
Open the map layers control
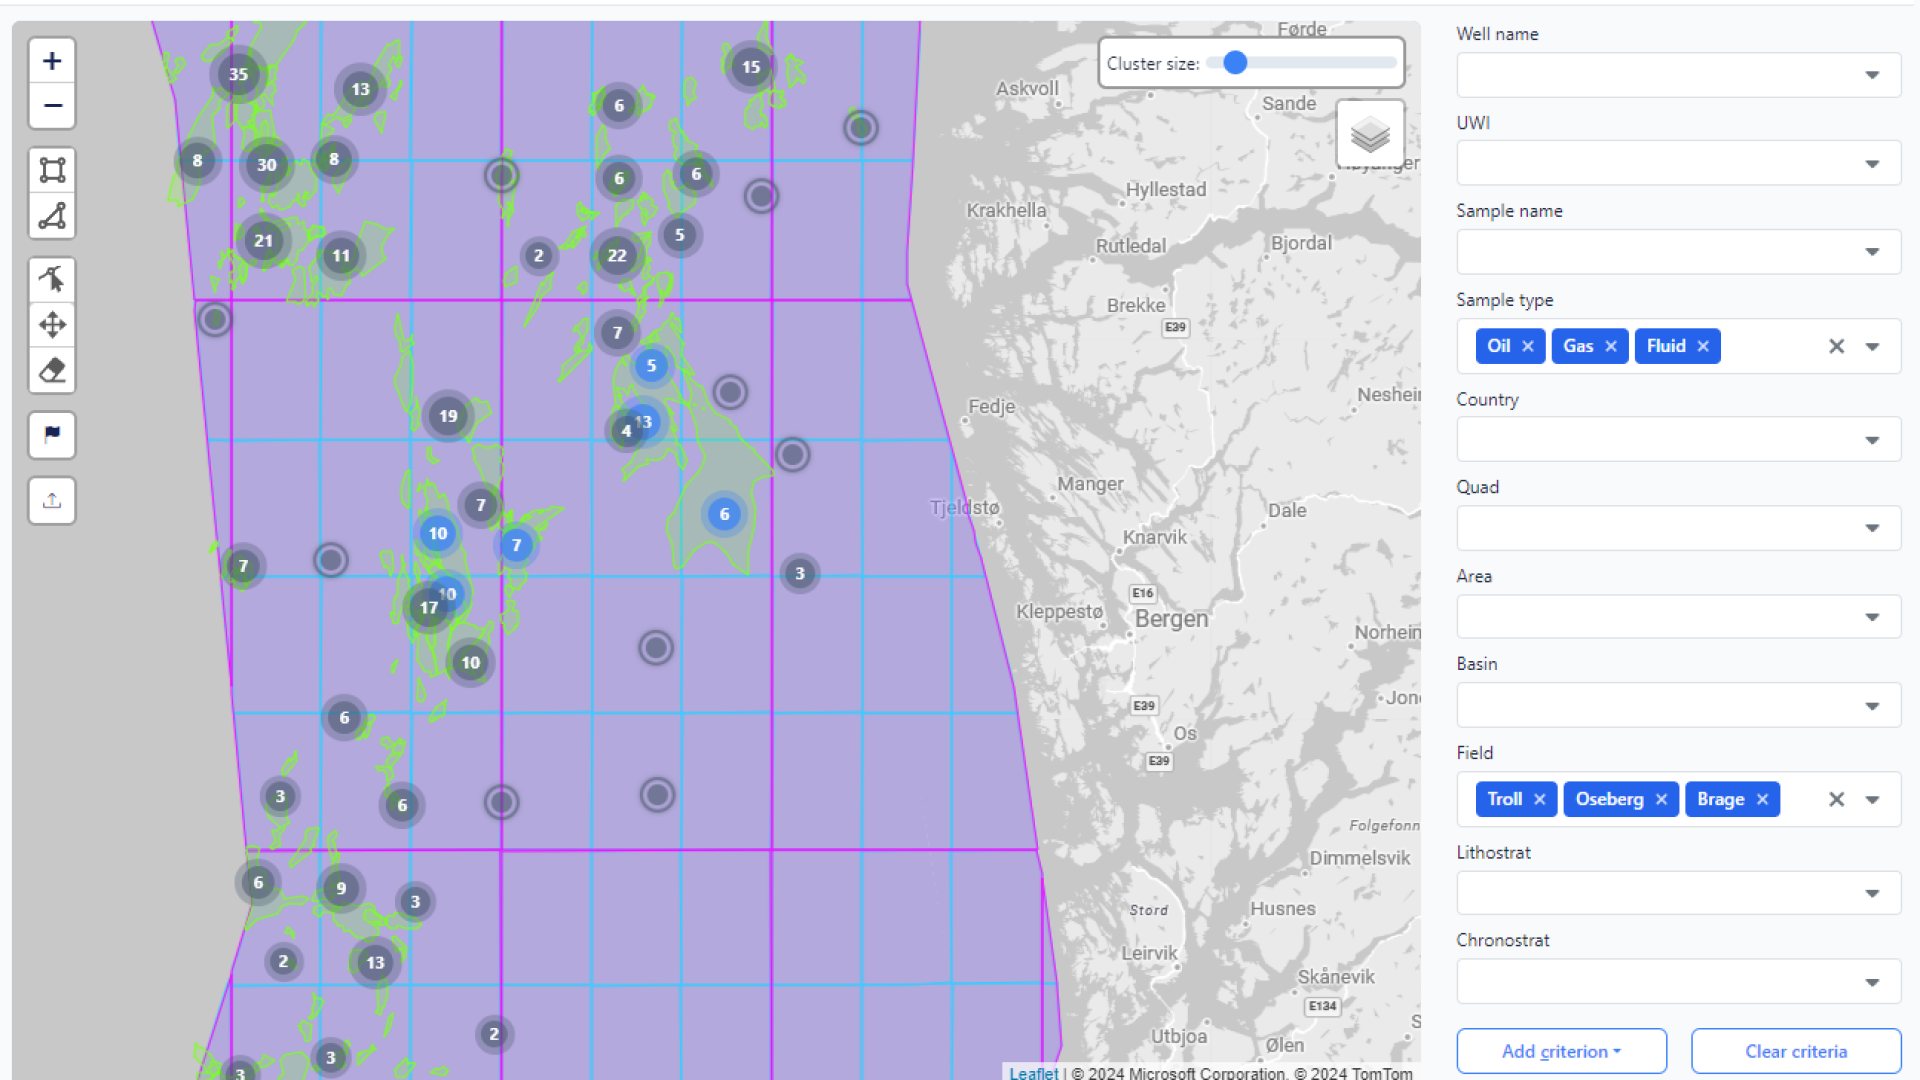(1370, 134)
